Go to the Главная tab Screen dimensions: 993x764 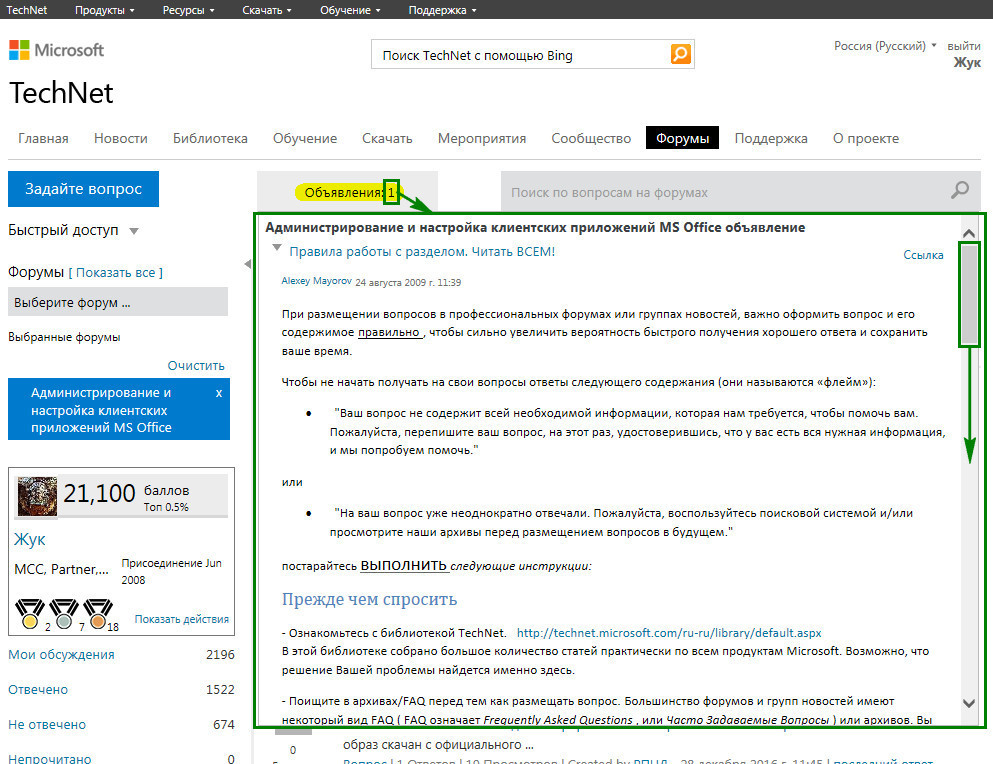(43, 138)
